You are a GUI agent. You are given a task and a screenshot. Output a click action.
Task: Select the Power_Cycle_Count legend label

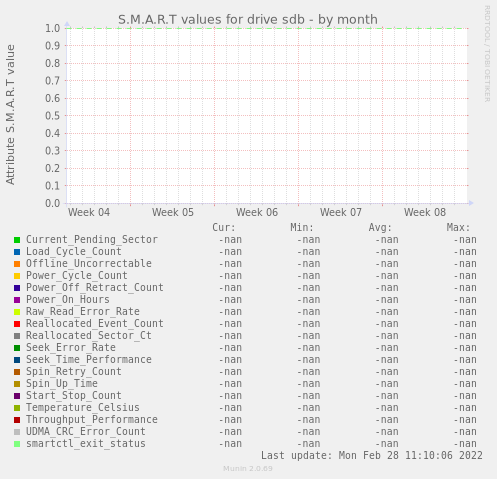pos(77,276)
